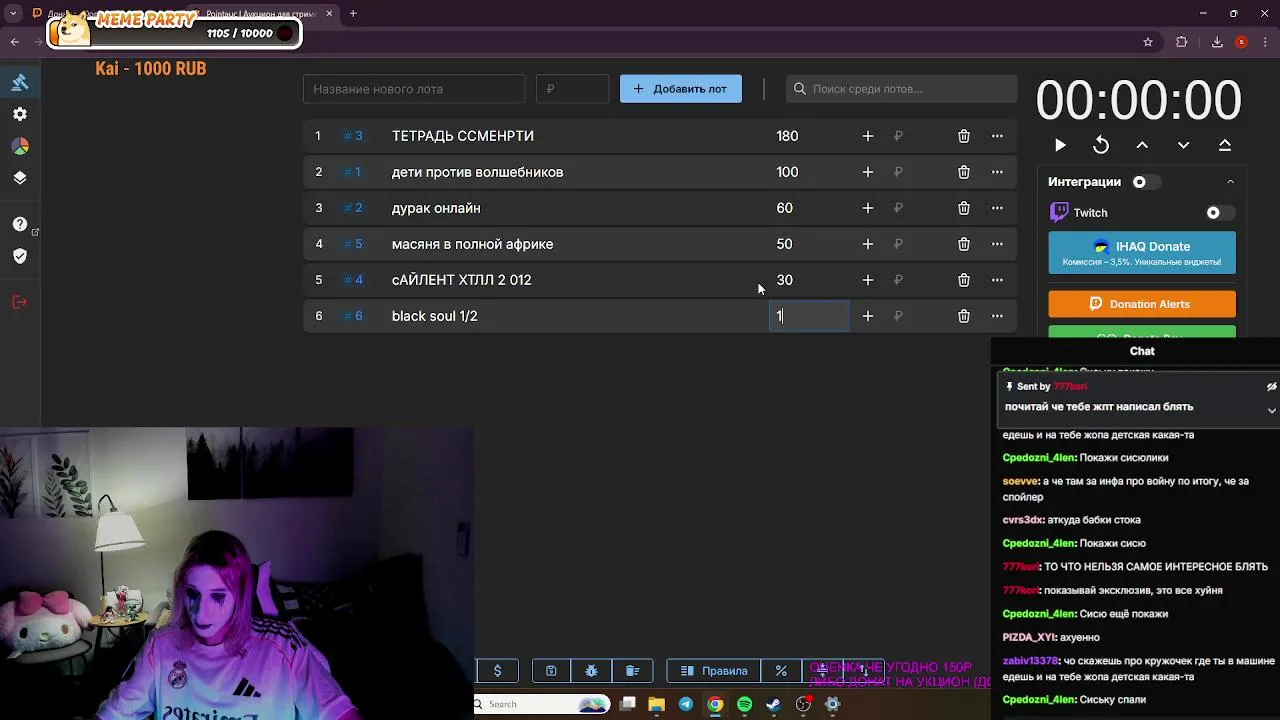Click the Windows taskbar Search box

tap(541, 704)
